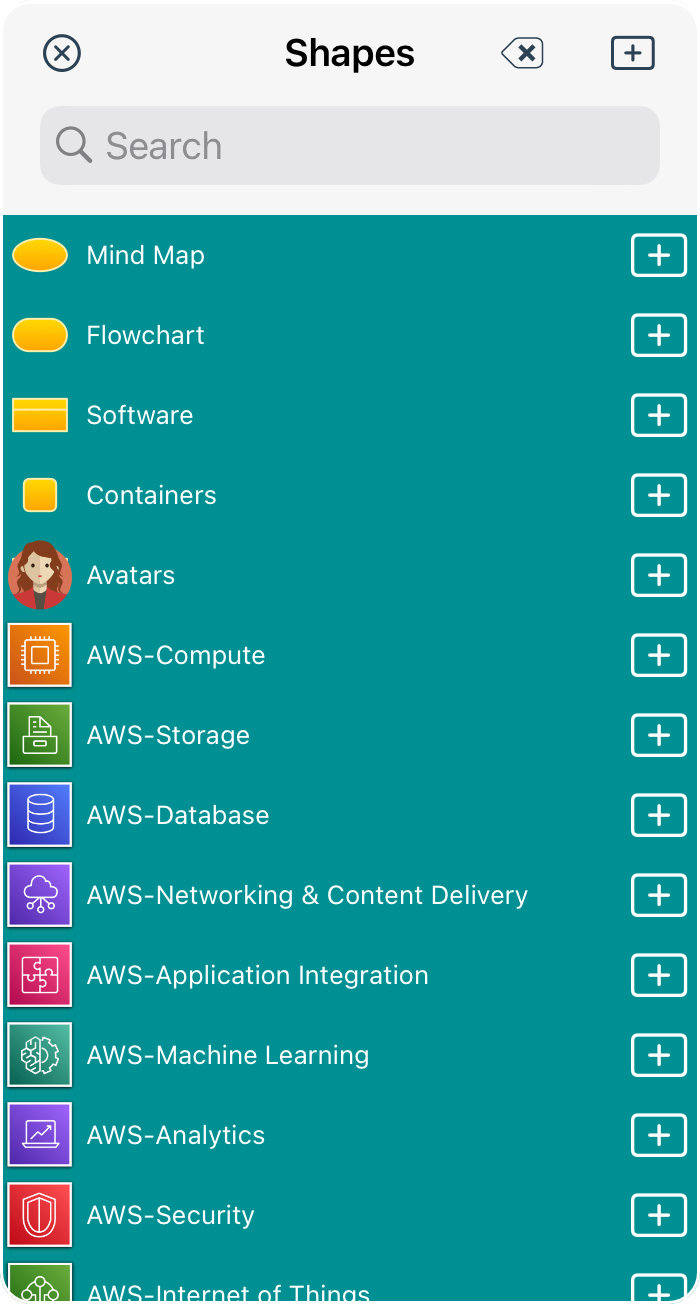Screen dimensions: 700x1304
Task: Click the add new library icon in header
Action: (632, 53)
